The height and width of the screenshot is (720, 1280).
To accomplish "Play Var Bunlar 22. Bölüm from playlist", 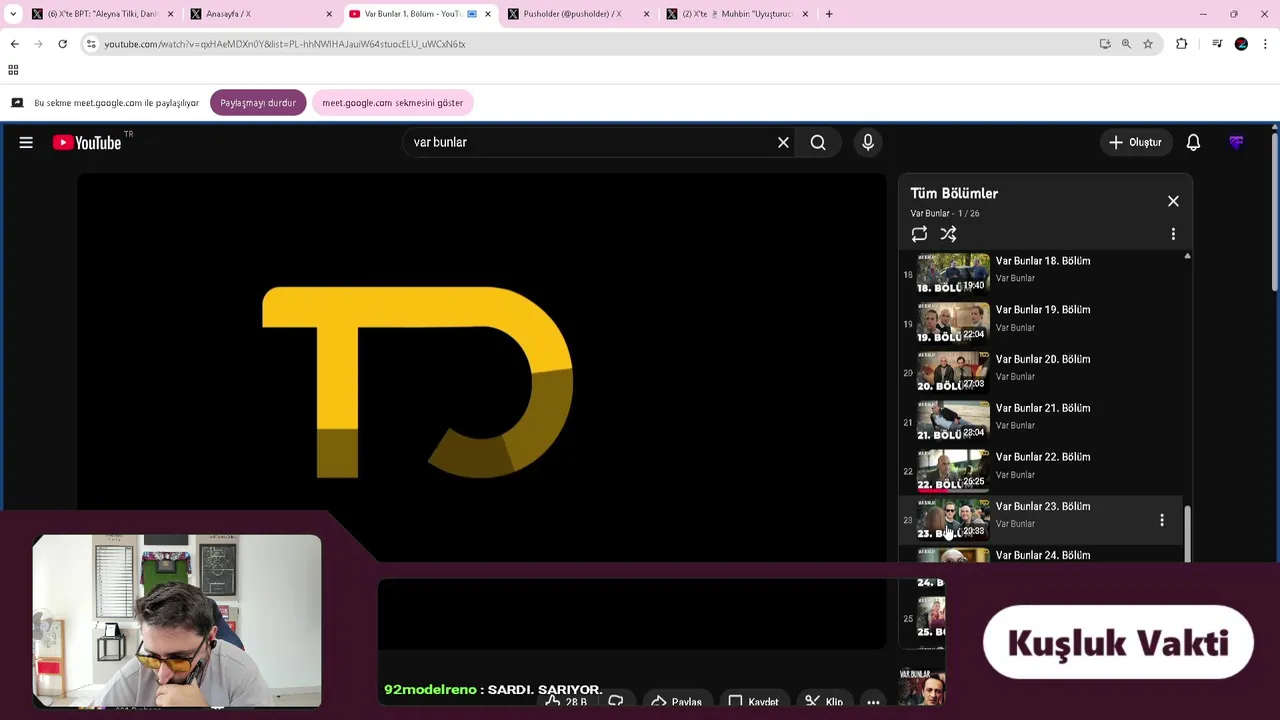I will tap(1040, 470).
